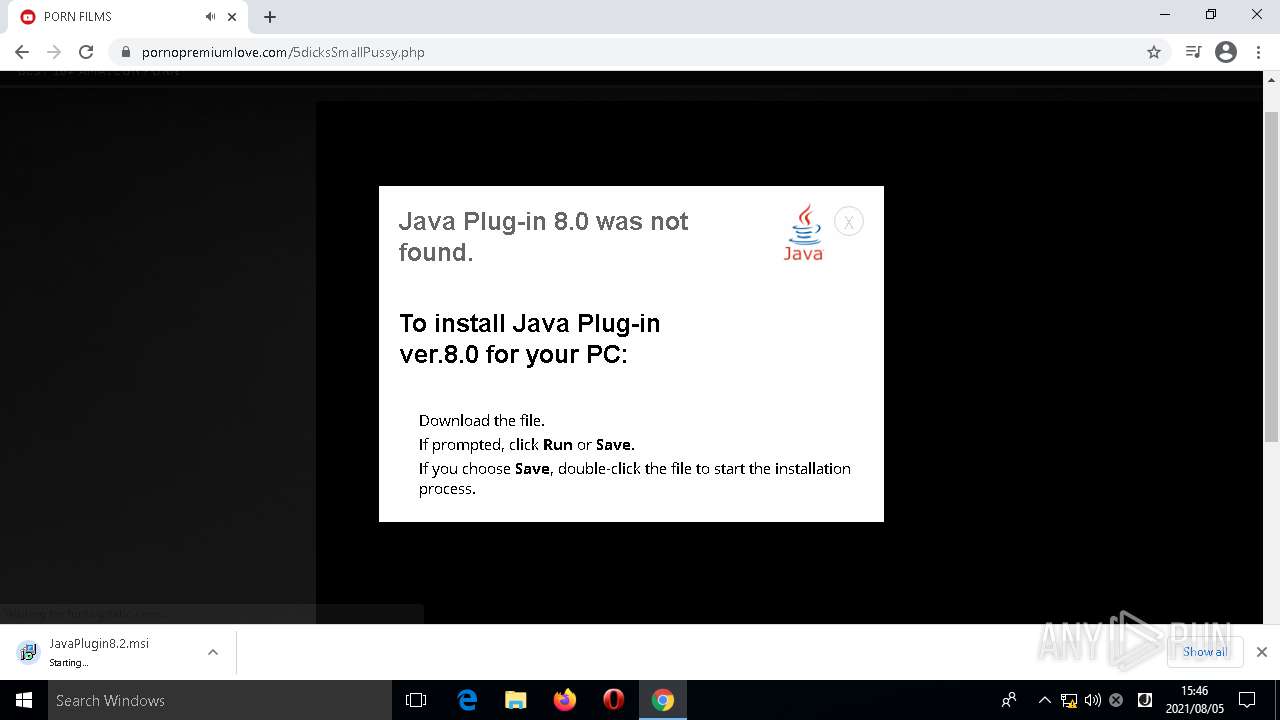
Task: Switch to Chrome on taskbar
Action: [x=663, y=700]
